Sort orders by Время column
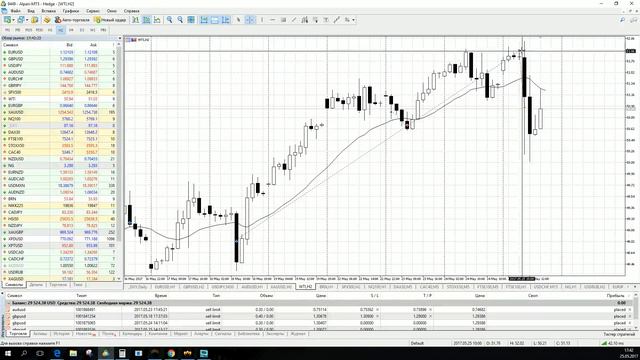 coord(160,296)
